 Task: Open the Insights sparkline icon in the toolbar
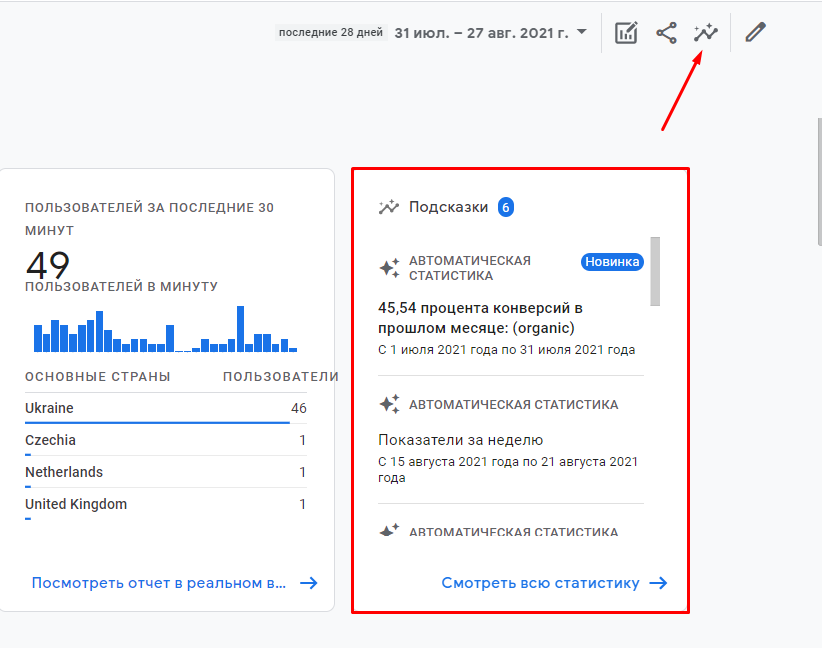706,32
